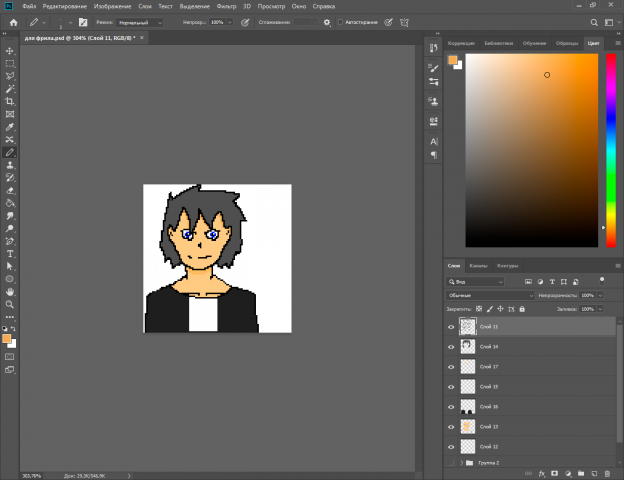Delete layer with trash icon
Viewport: 624px width, 480px height.
tap(607, 474)
